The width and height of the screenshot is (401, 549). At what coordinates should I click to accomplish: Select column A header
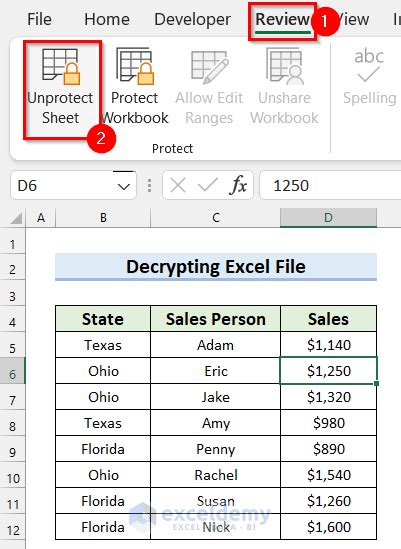41,218
